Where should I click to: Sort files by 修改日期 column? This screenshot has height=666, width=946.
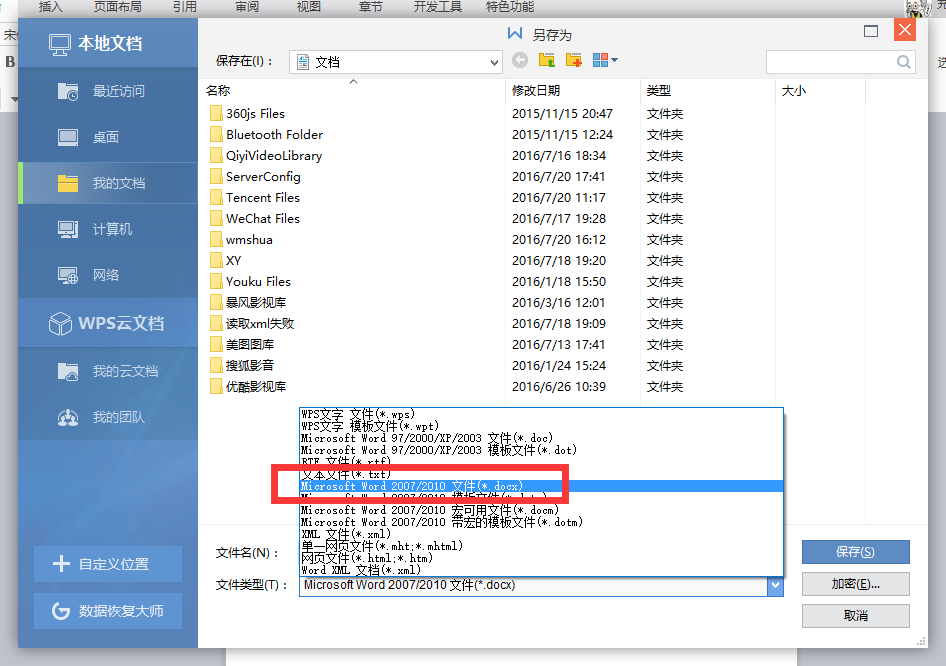573,90
